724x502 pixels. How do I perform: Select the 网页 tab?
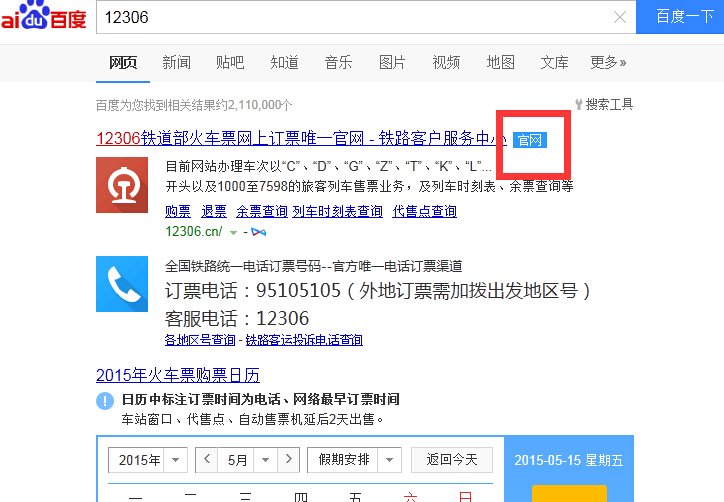click(123, 62)
